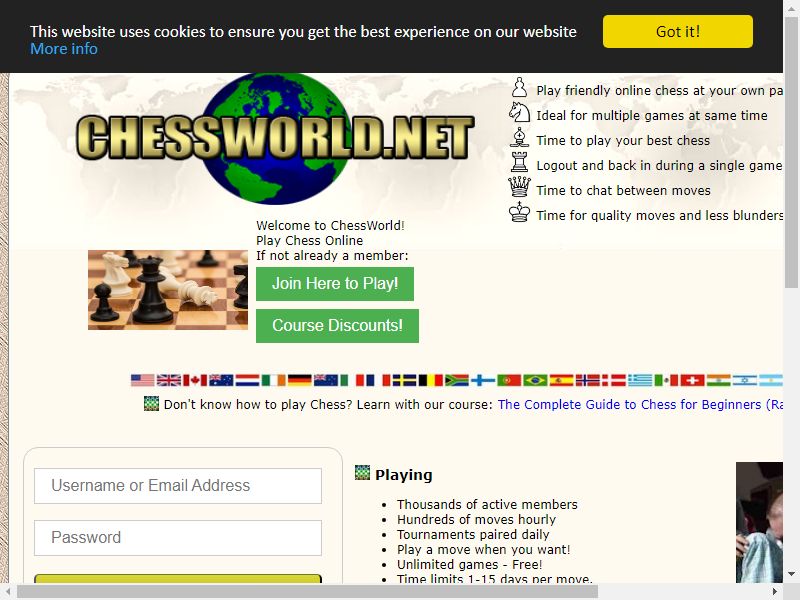Click the United States flag icon
Image resolution: width=800 pixels, height=600 pixels.
[x=143, y=380]
